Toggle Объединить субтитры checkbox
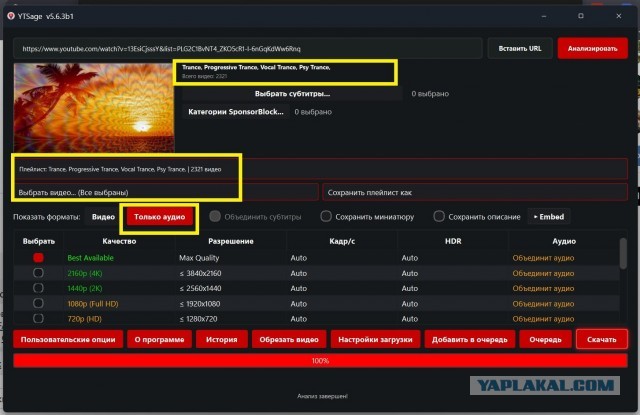640x415 pixels. pos(215,216)
